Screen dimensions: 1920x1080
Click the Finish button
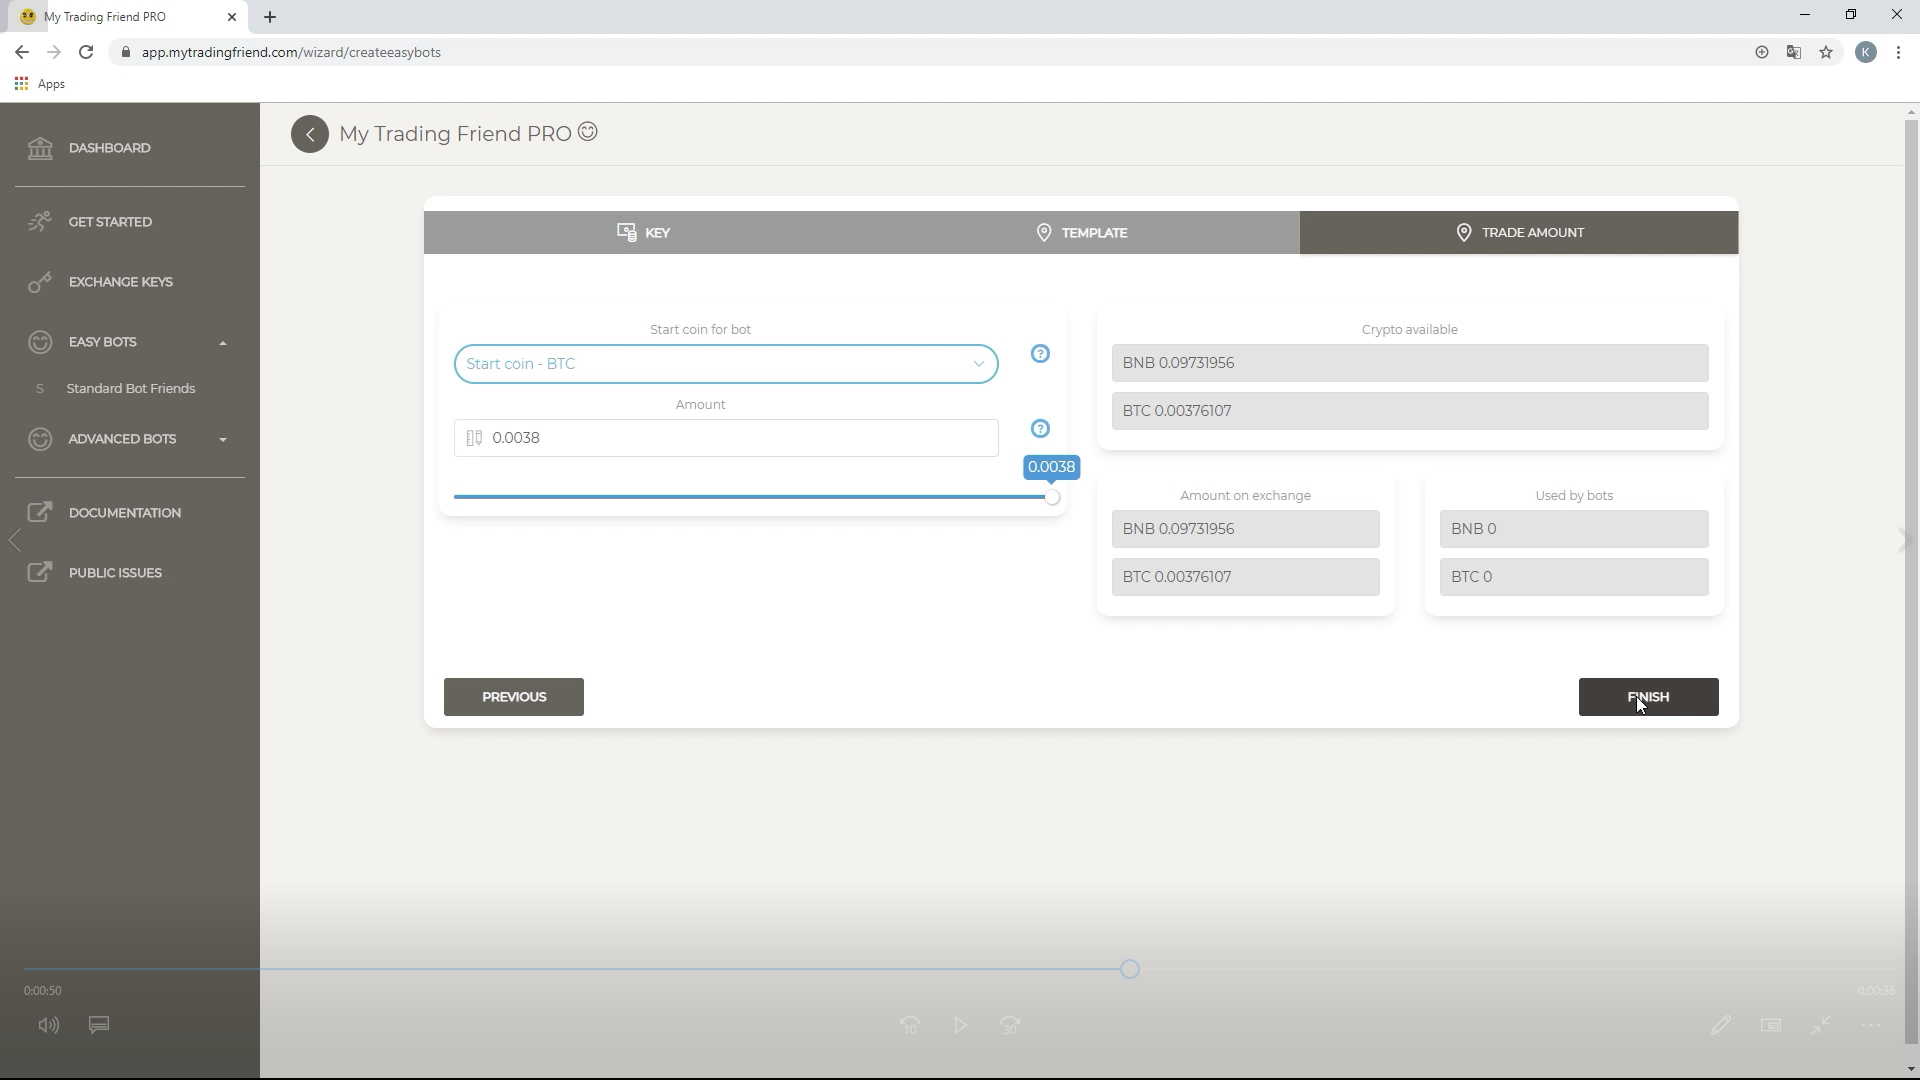(x=1647, y=697)
